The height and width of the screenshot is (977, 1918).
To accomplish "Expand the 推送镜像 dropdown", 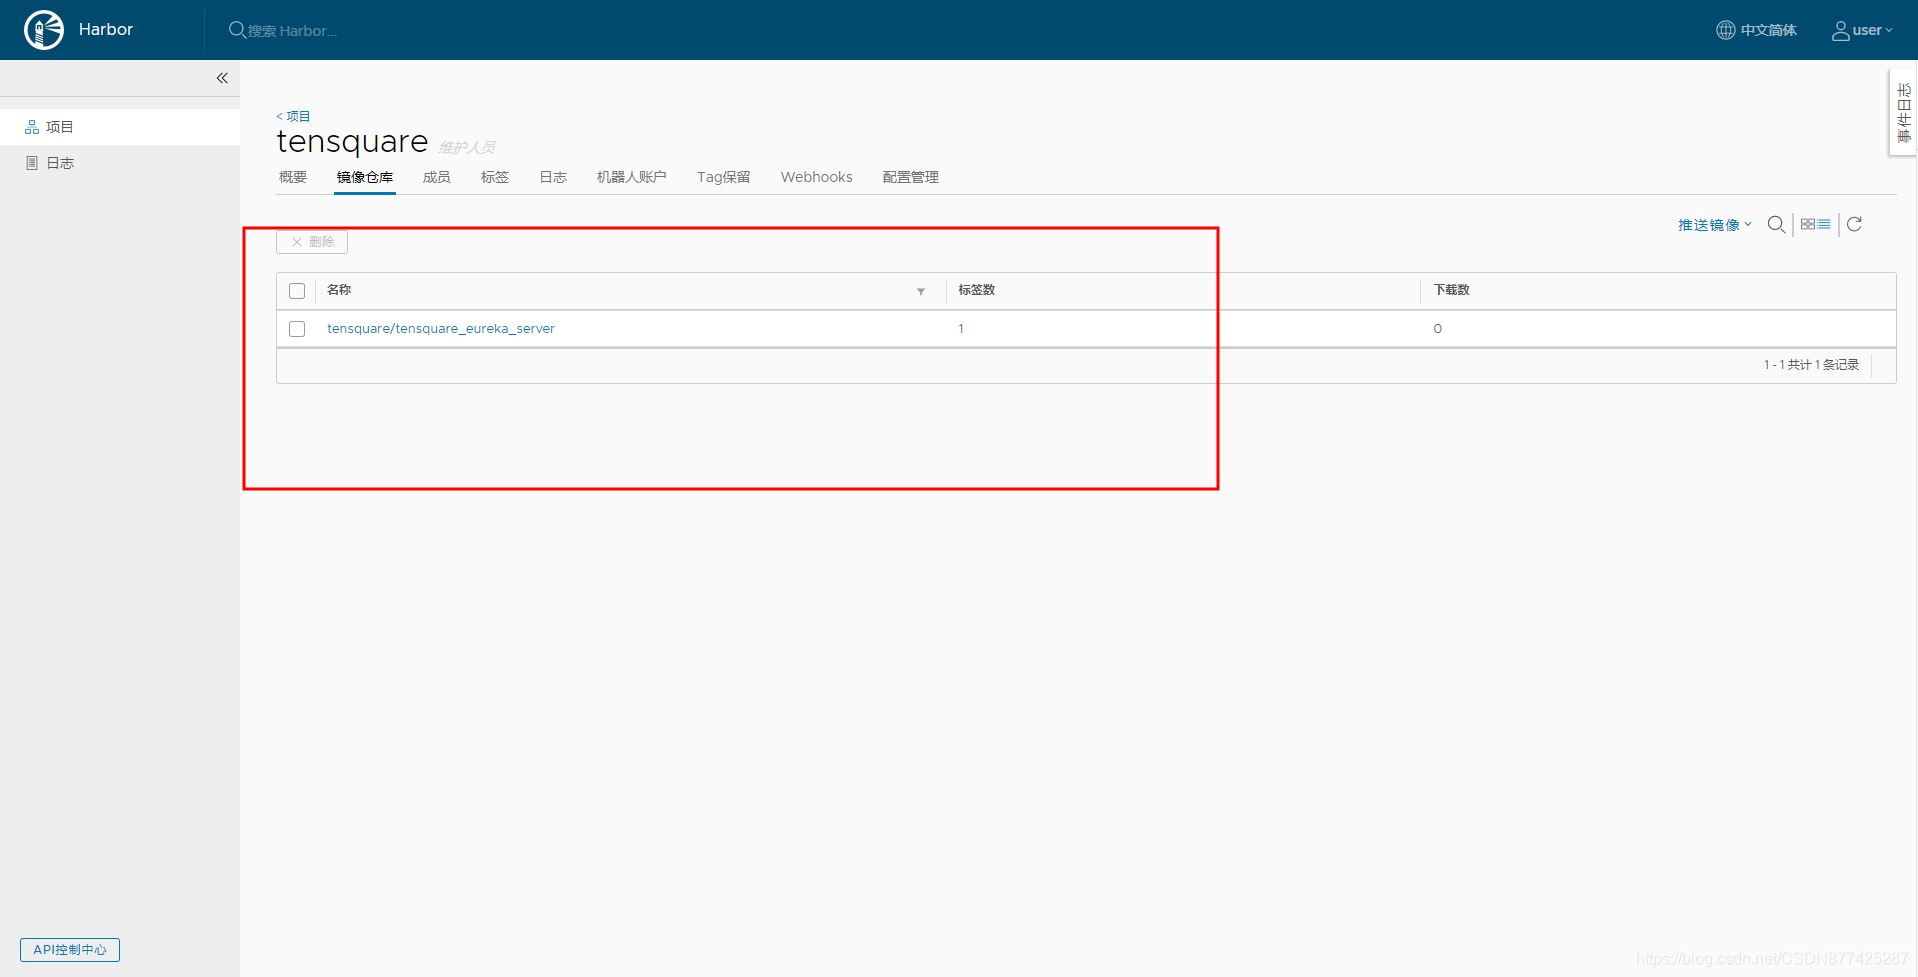I will tap(1714, 225).
